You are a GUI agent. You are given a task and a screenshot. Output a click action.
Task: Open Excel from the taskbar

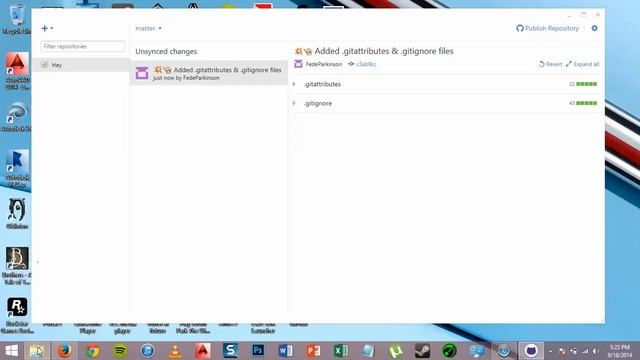(x=341, y=351)
